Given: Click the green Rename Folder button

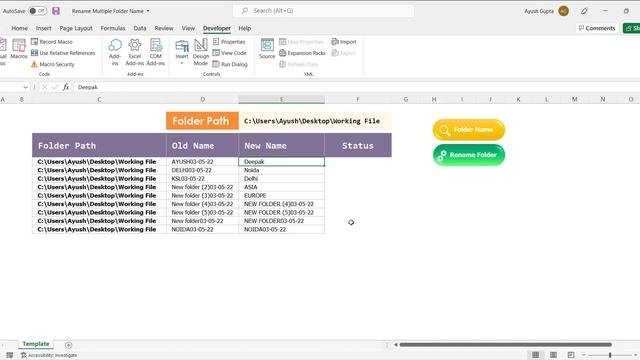Looking at the screenshot, I should [x=469, y=155].
